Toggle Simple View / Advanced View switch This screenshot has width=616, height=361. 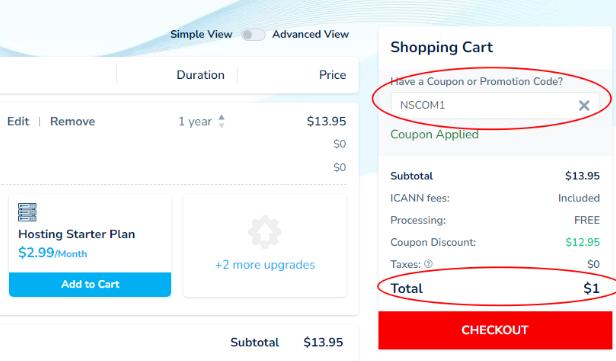click(x=253, y=35)
